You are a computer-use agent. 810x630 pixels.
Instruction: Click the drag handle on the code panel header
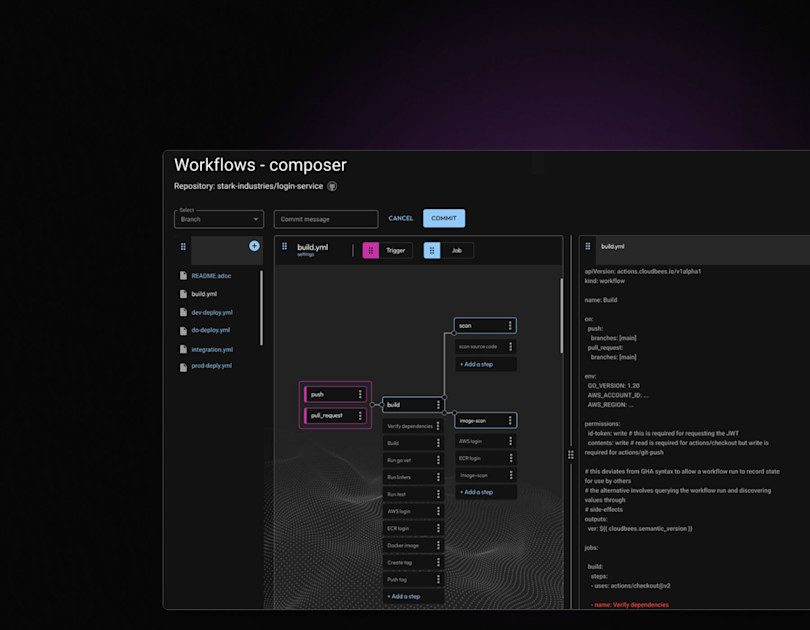(587, 246)
